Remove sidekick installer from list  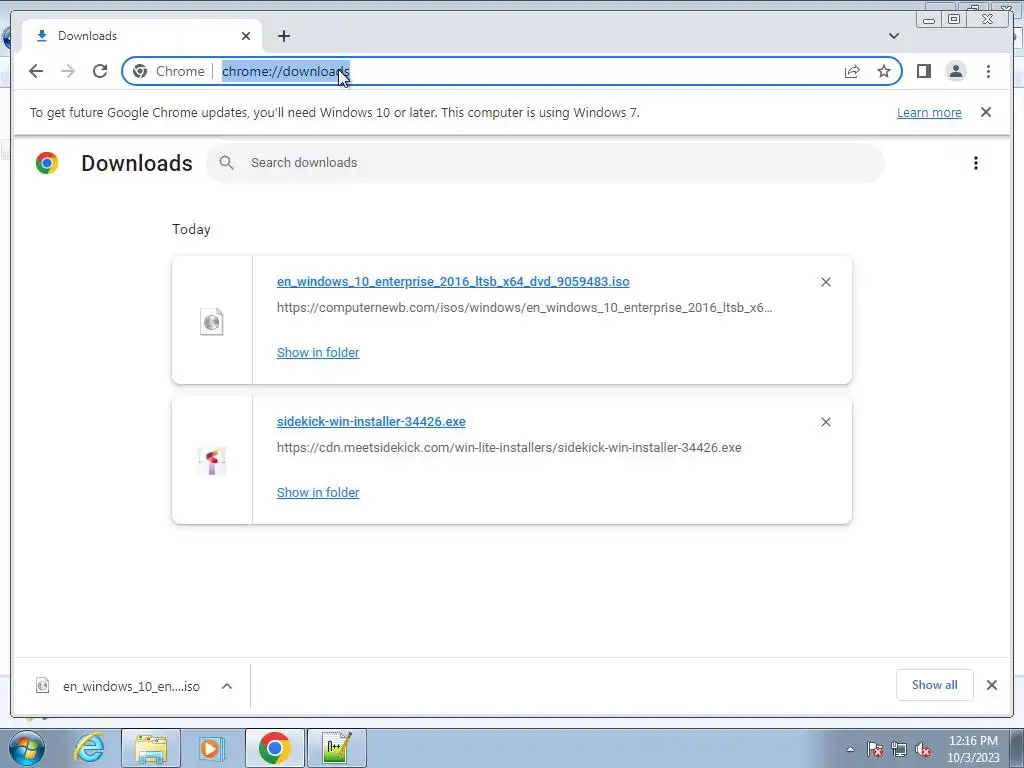pos(825,422)
